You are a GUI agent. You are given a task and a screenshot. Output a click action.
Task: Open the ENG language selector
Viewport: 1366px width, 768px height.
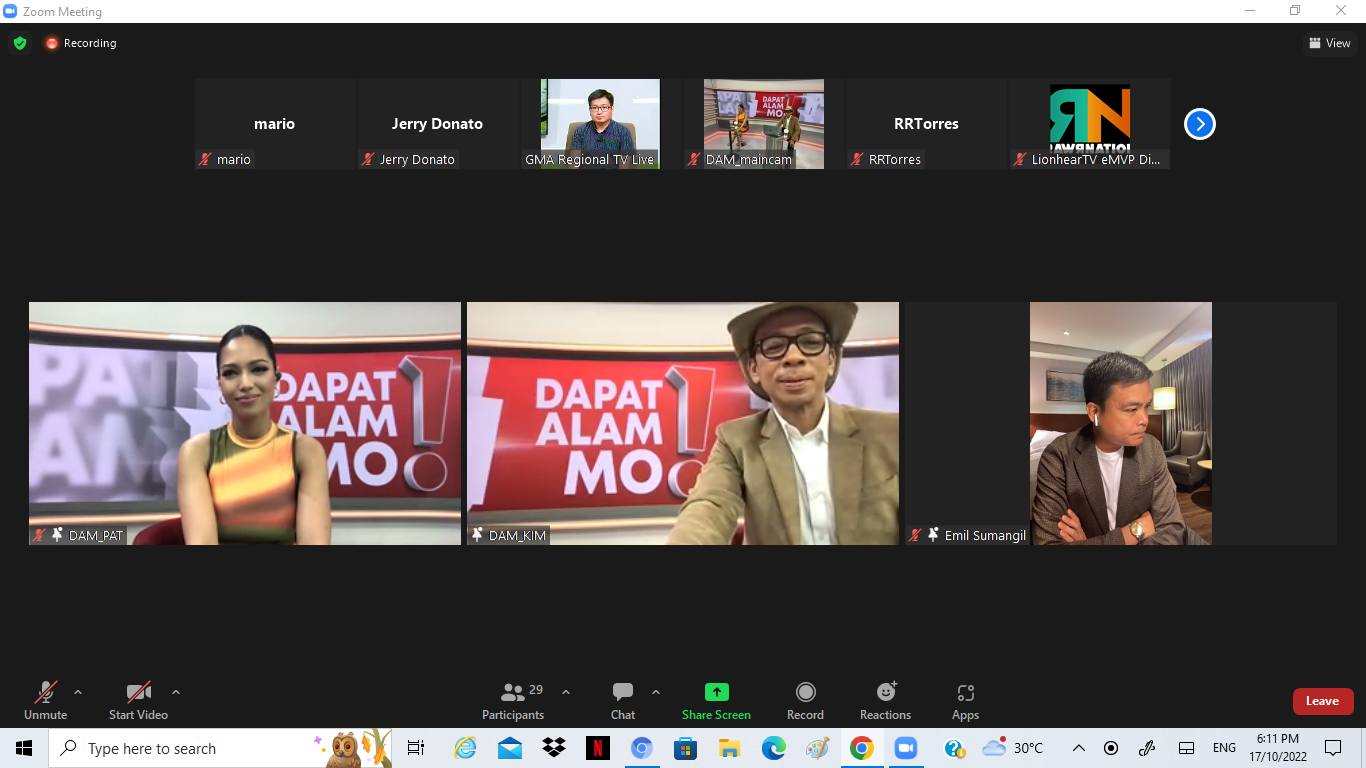[x=1224, y=748]
